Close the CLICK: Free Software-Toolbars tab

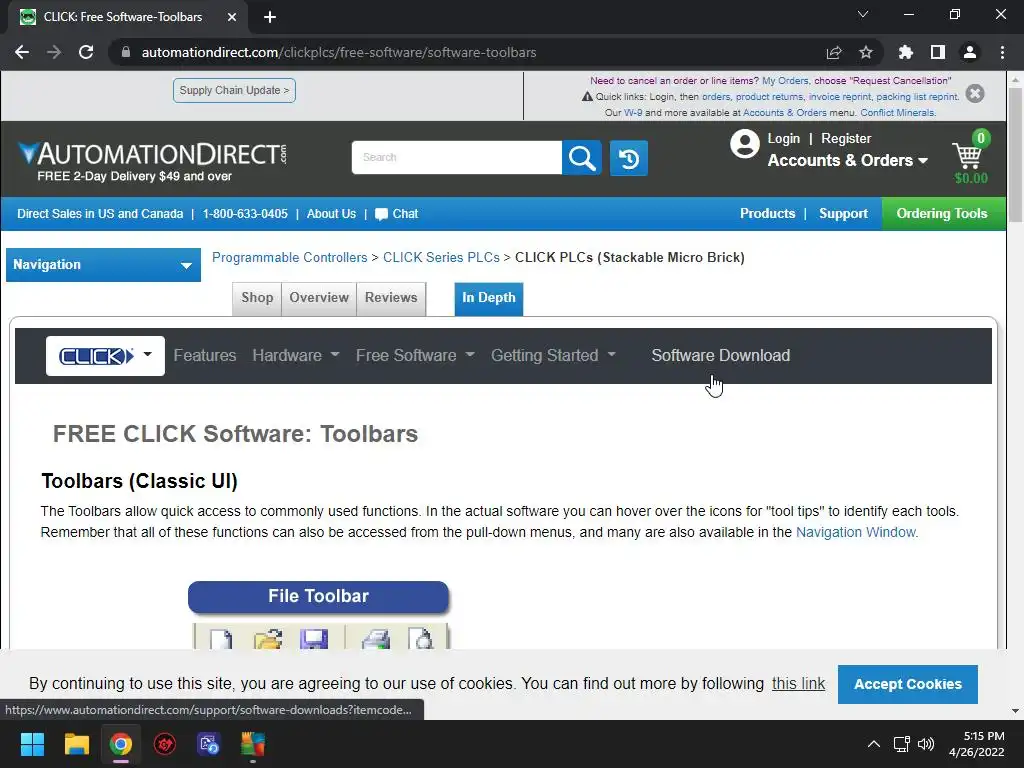(232, 17)
